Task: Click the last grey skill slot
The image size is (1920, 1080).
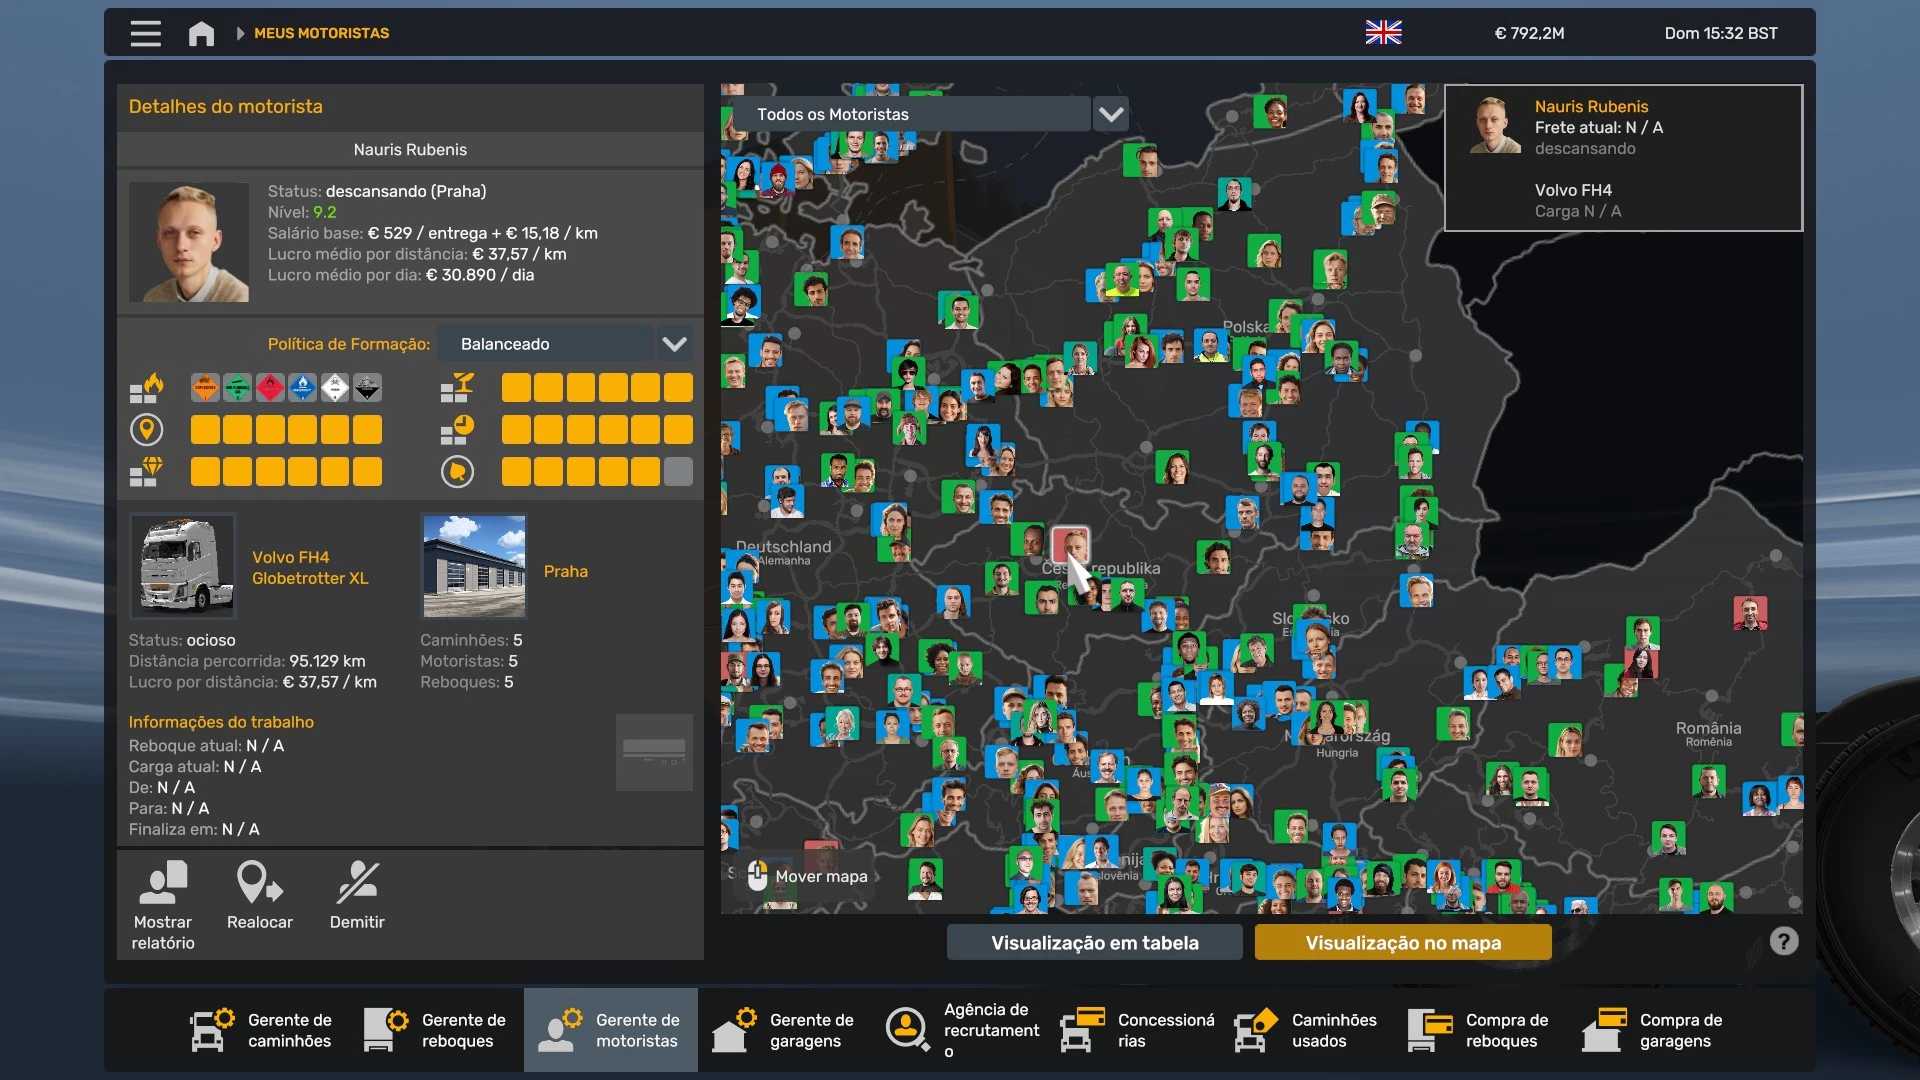Action: point(678,472)
